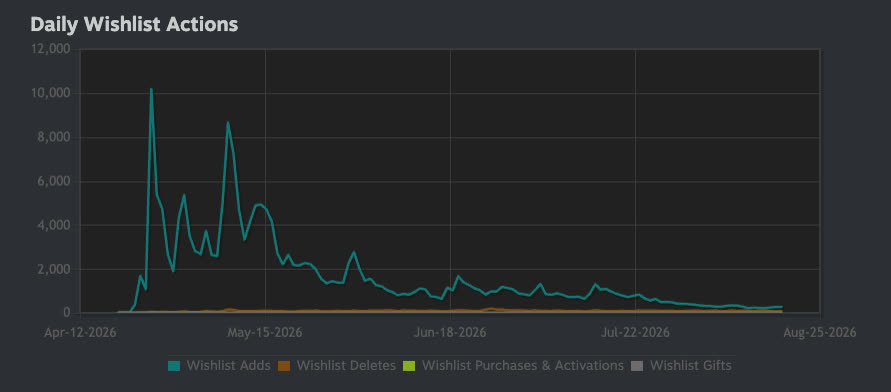Click the Daily Wishlist Actions chart title
The width and height of the screenshot is (891, 392).
tap(134, 24)
